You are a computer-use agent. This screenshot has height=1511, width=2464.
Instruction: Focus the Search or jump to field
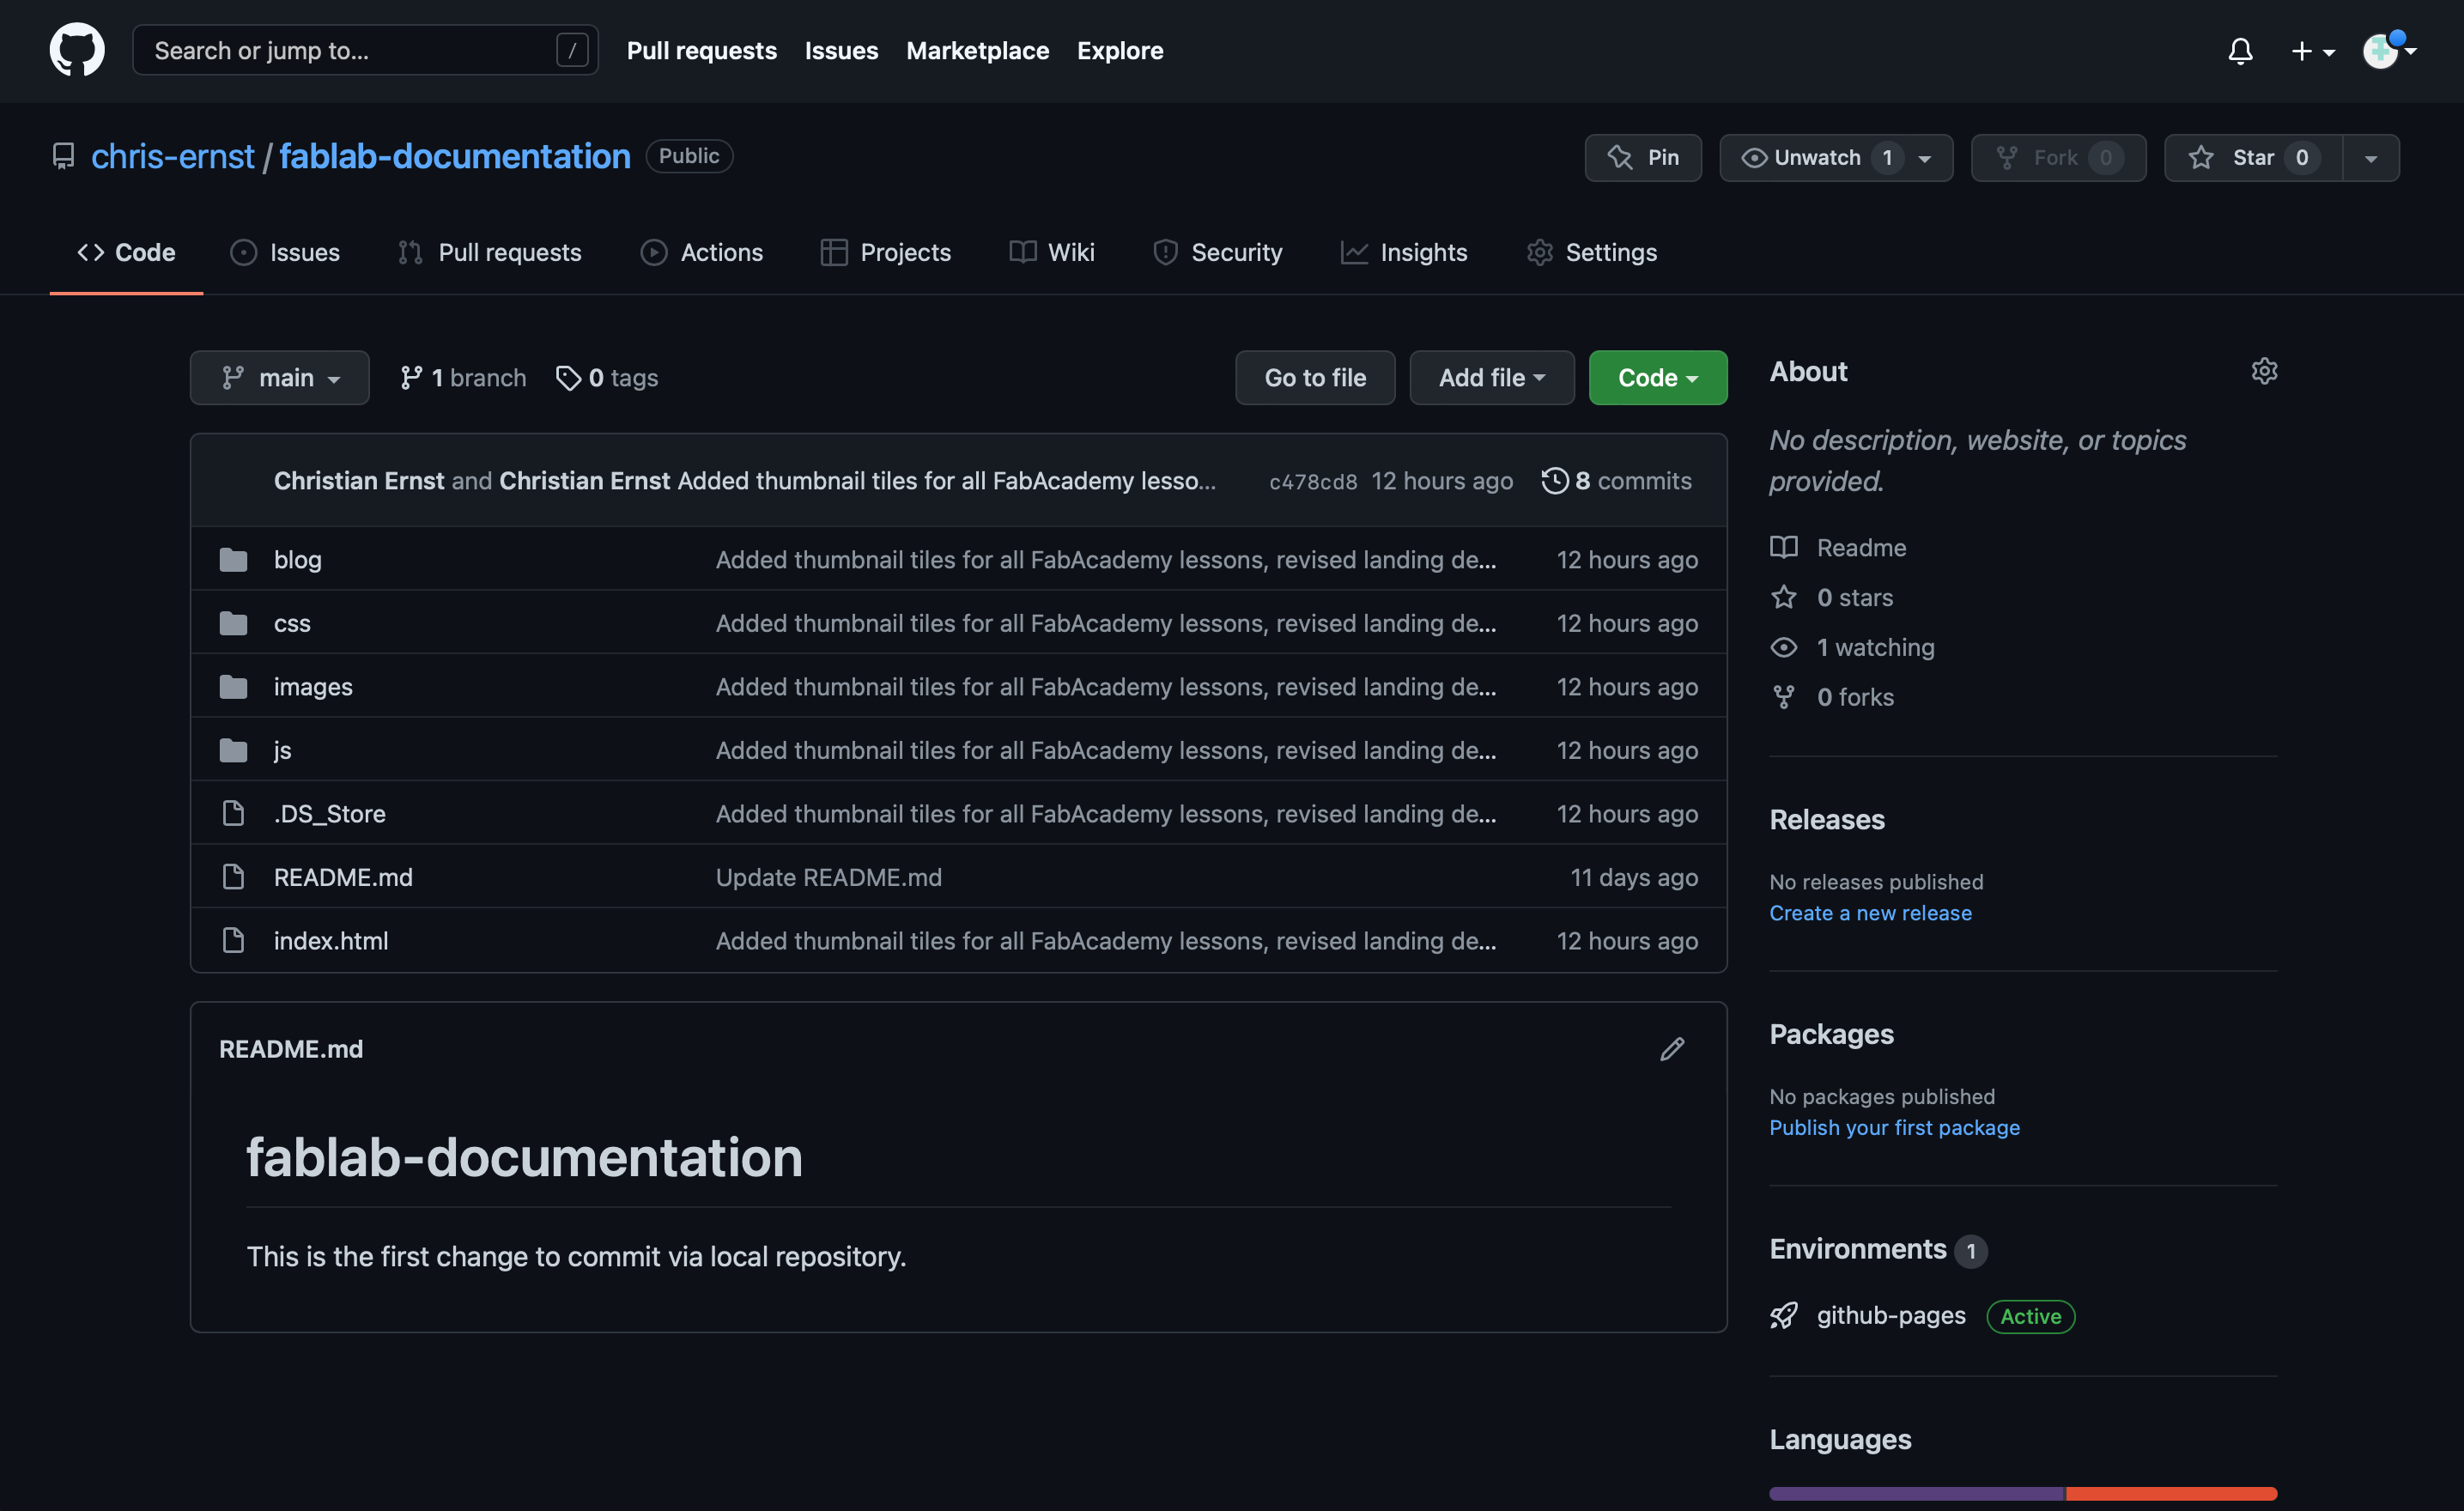pos(350,50)
